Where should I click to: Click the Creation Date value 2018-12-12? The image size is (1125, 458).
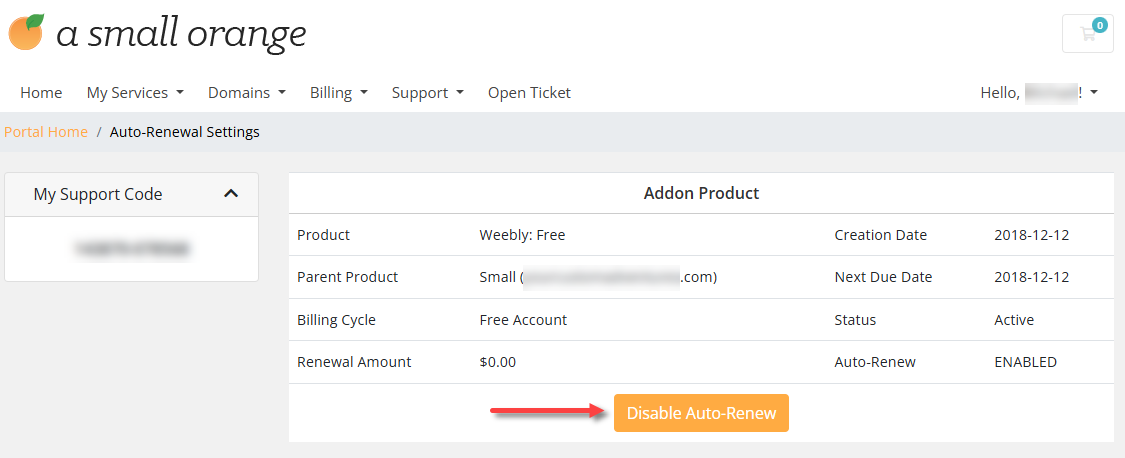click(1032, 235)
